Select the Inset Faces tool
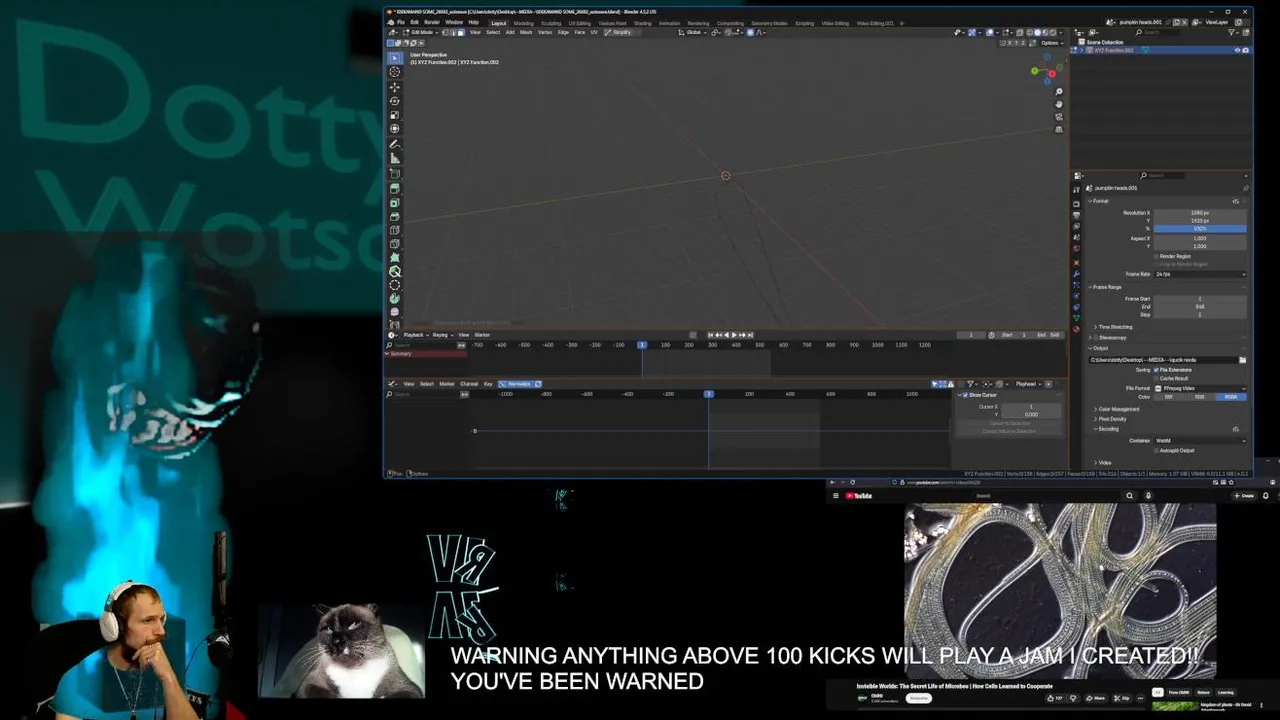Screen dimensions: 1280x720 pyautogui.click(x=395, y=203)
